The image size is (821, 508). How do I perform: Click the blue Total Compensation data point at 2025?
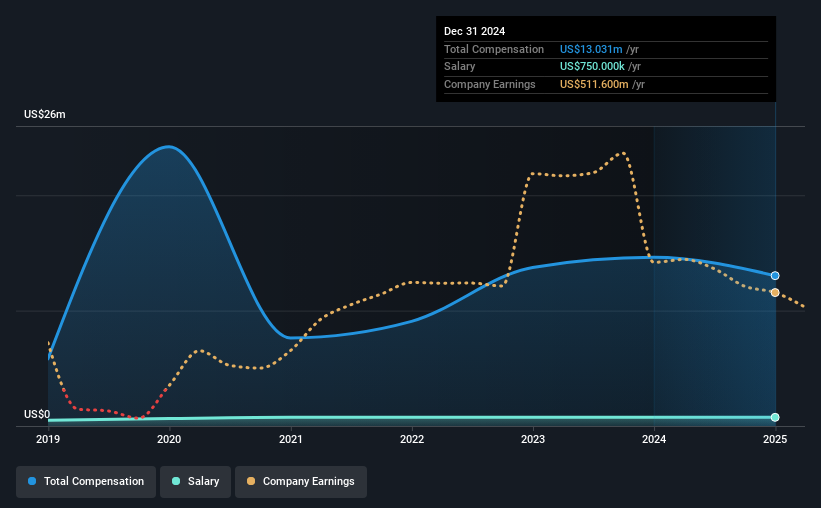[x=775, y=275]
